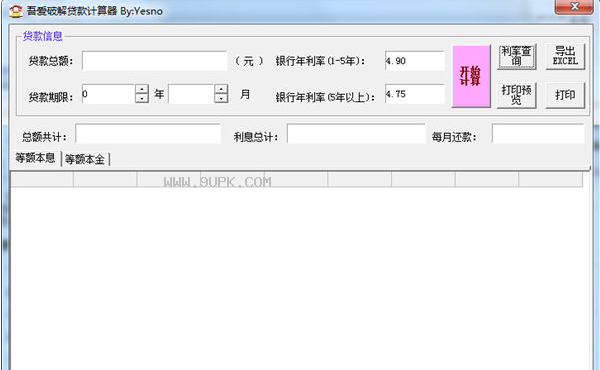The image size is (600, 370).
Task: Increase loan term months with up arrow
Action: [x=221, y=89]
